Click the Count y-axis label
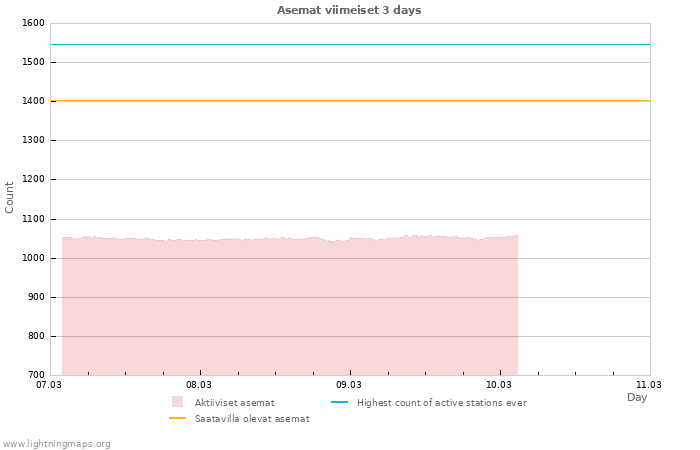Viewport: 700px width, 450px height. coord(10,197)
